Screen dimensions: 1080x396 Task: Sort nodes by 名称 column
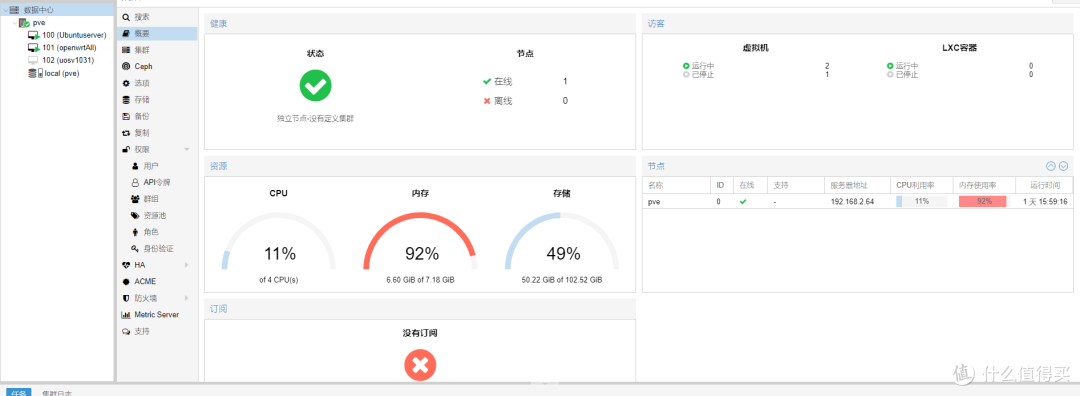tap(676, 185)
